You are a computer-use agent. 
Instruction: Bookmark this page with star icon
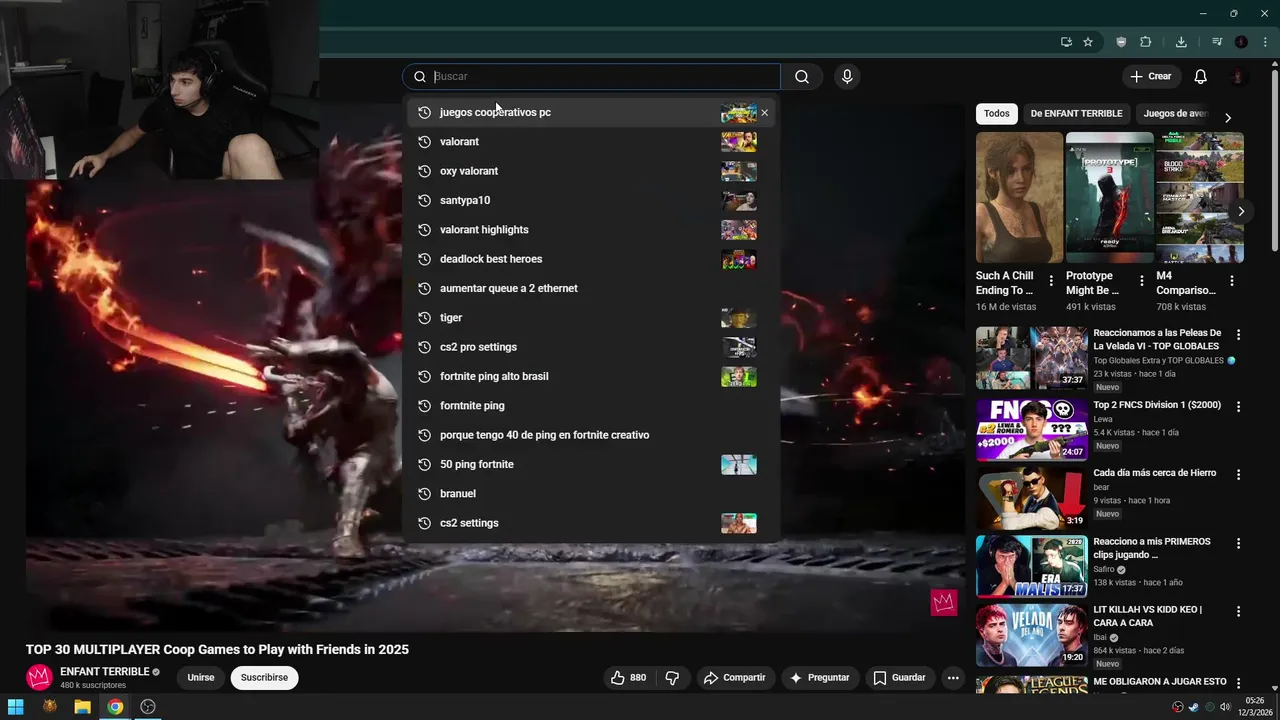coord(1088,42)
